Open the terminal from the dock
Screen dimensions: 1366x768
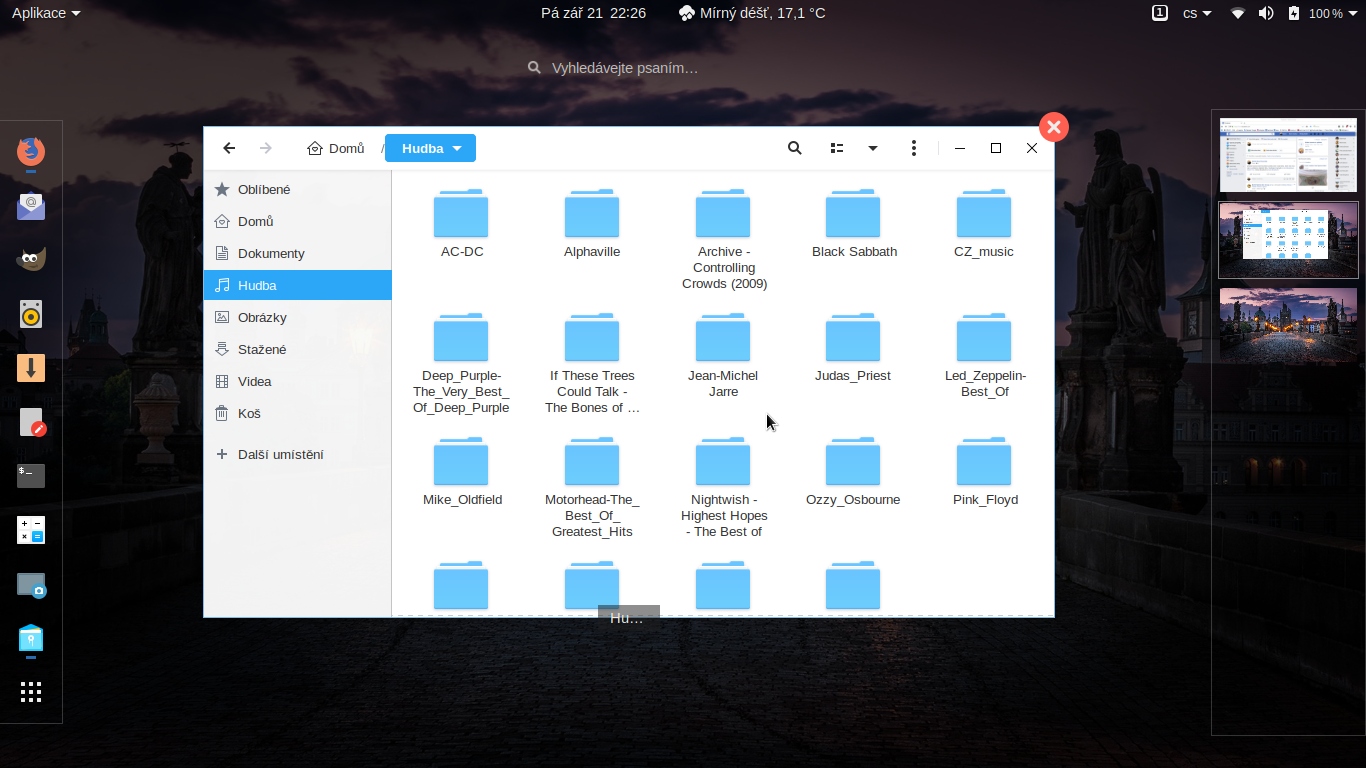[31, 476]
